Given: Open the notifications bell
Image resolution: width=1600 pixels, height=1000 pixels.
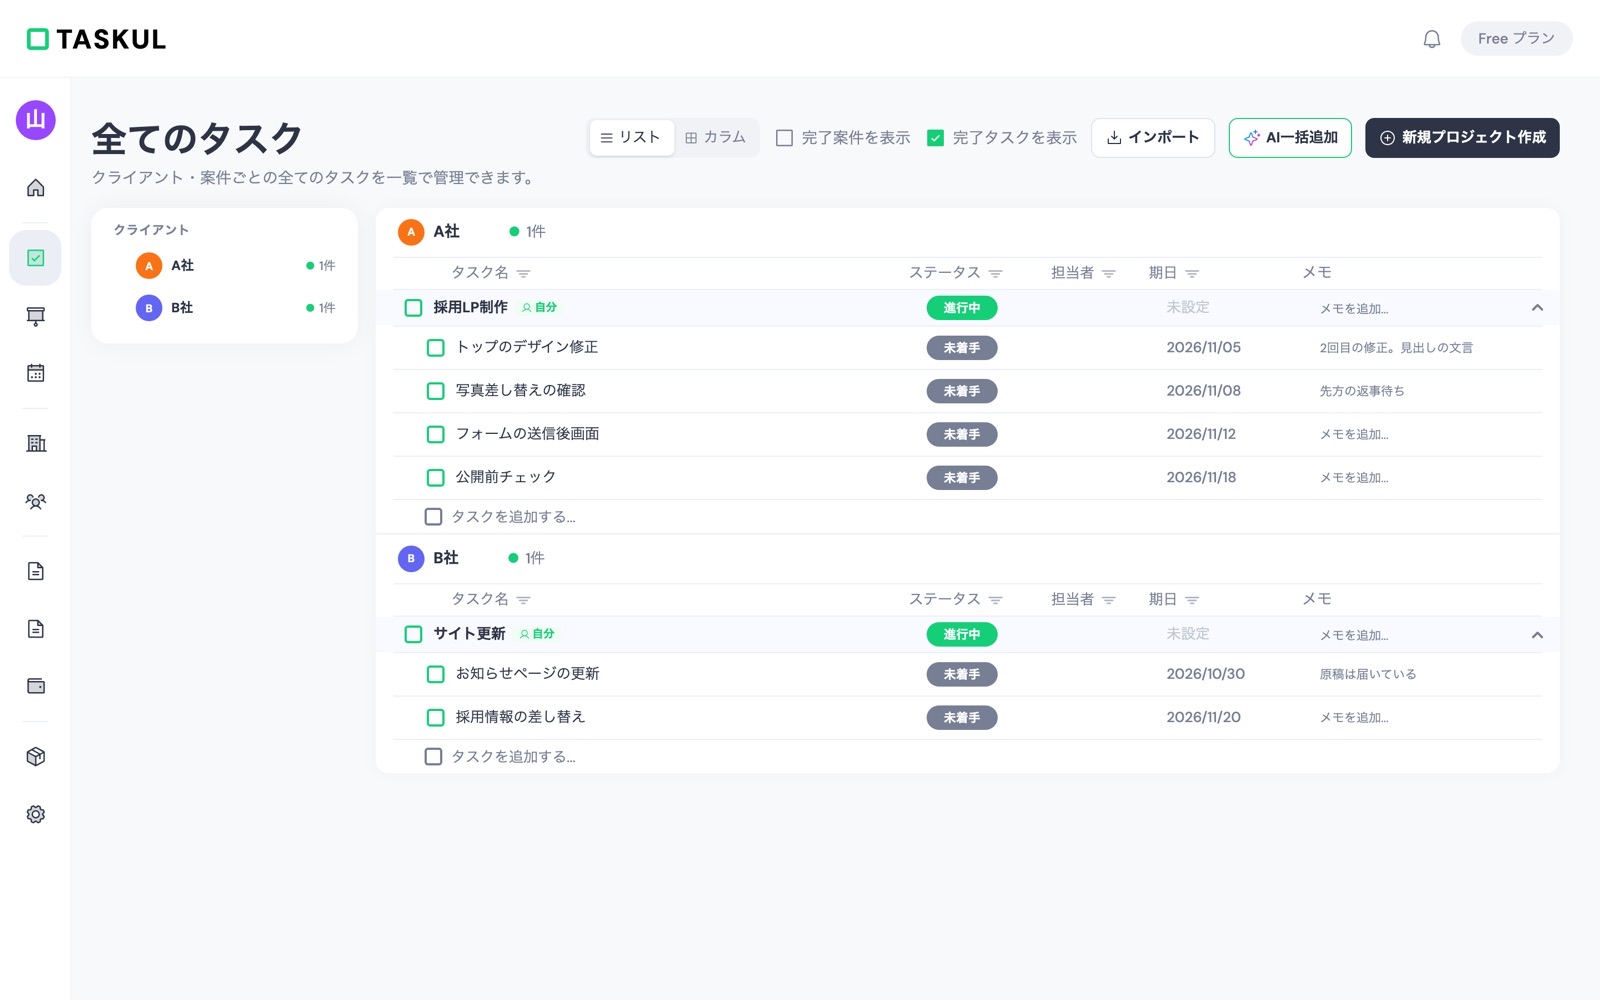Looking at the screenshot, I should (x=1431, y=39).
